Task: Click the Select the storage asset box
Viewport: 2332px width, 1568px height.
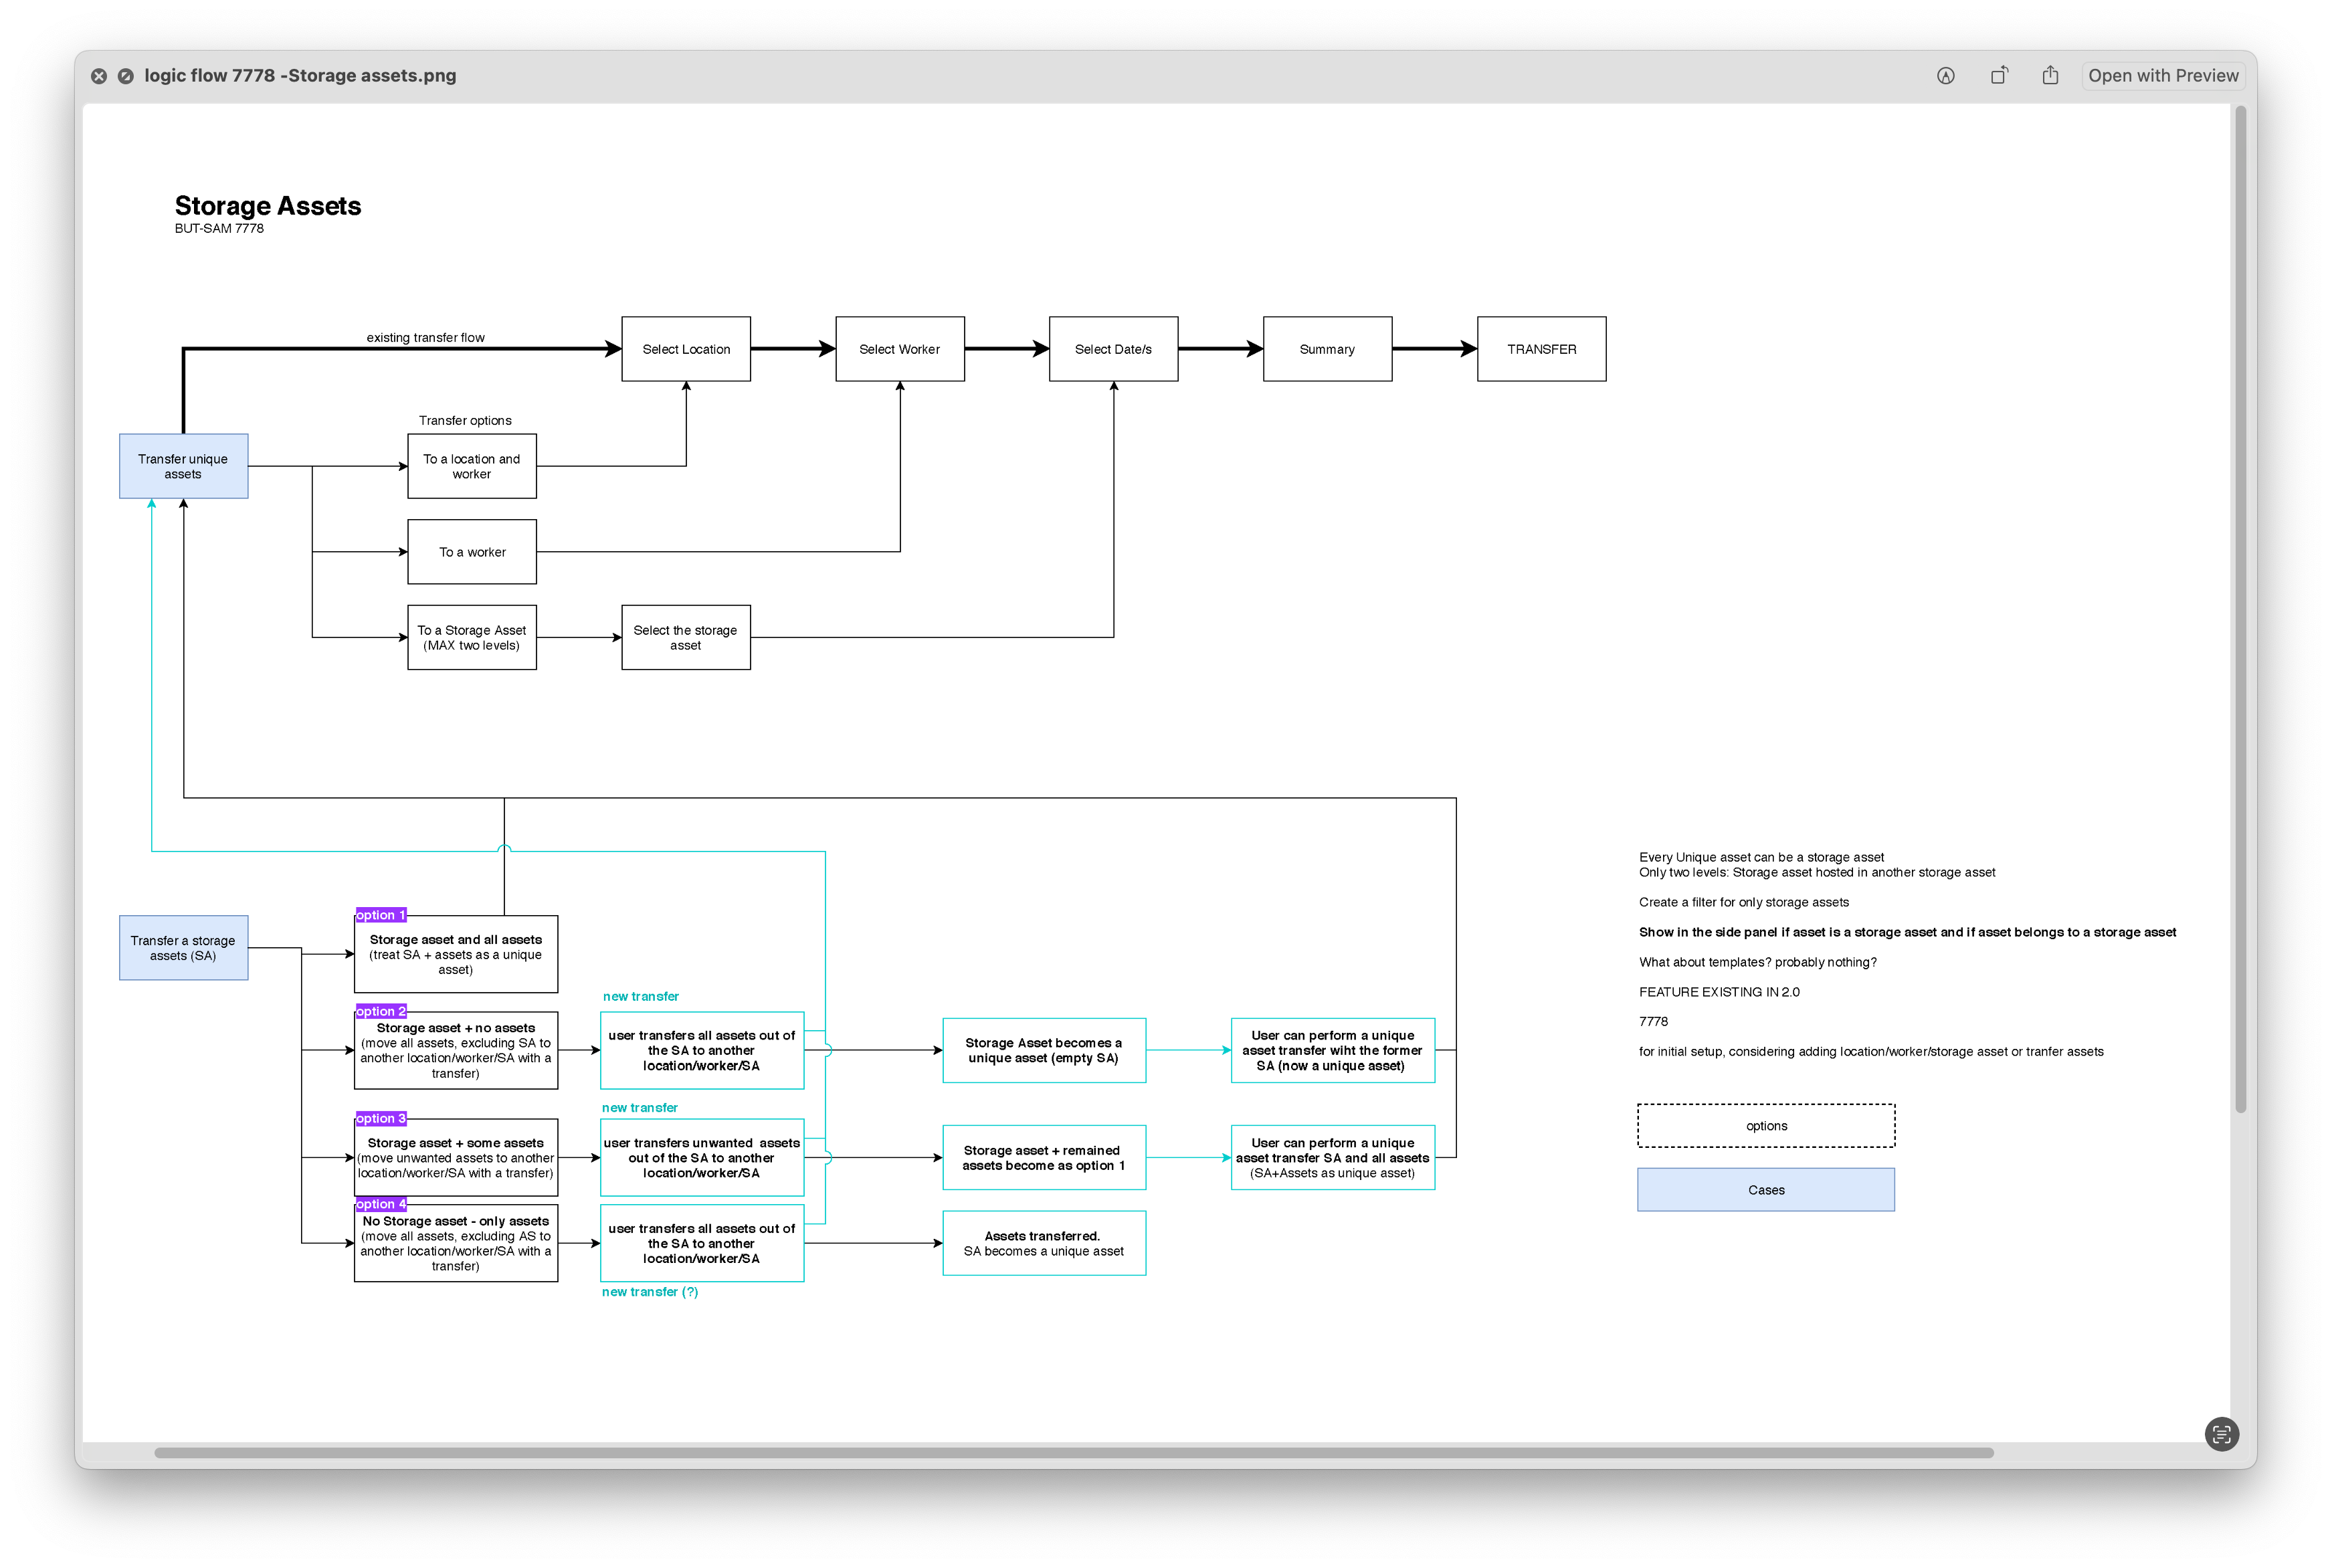Action: pos(685,637)
